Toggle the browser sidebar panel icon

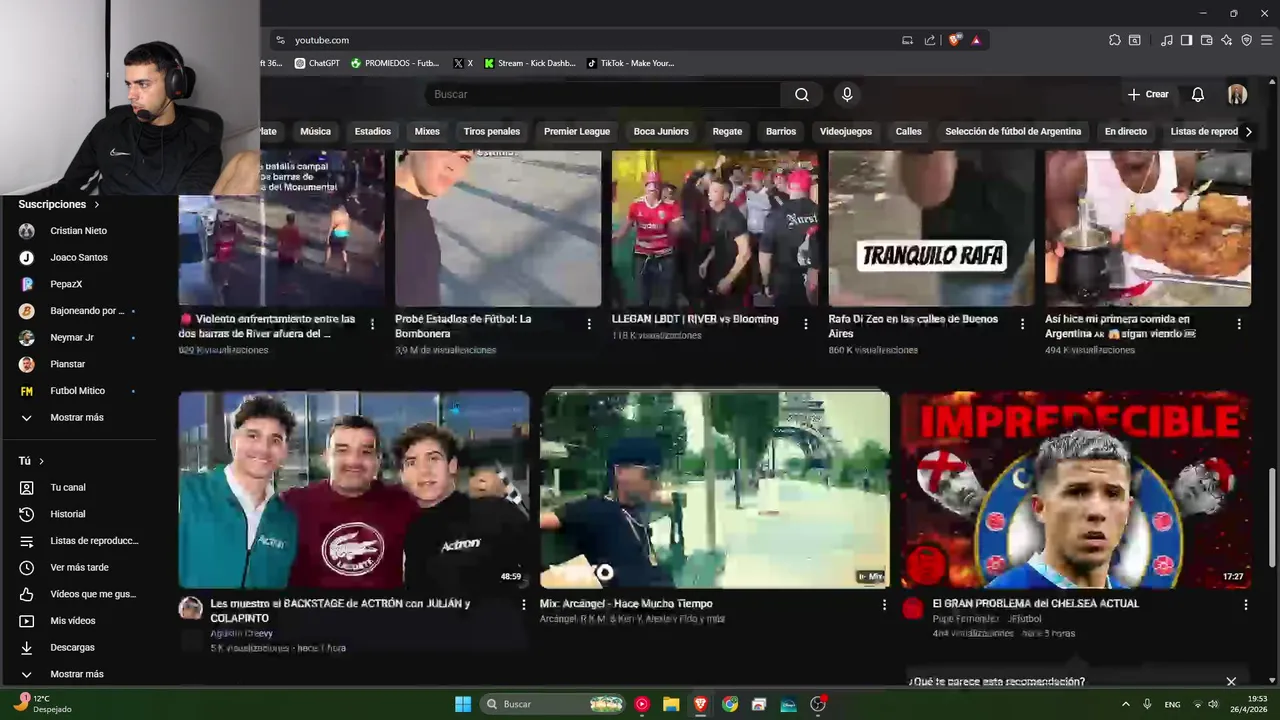(1186, 40)
